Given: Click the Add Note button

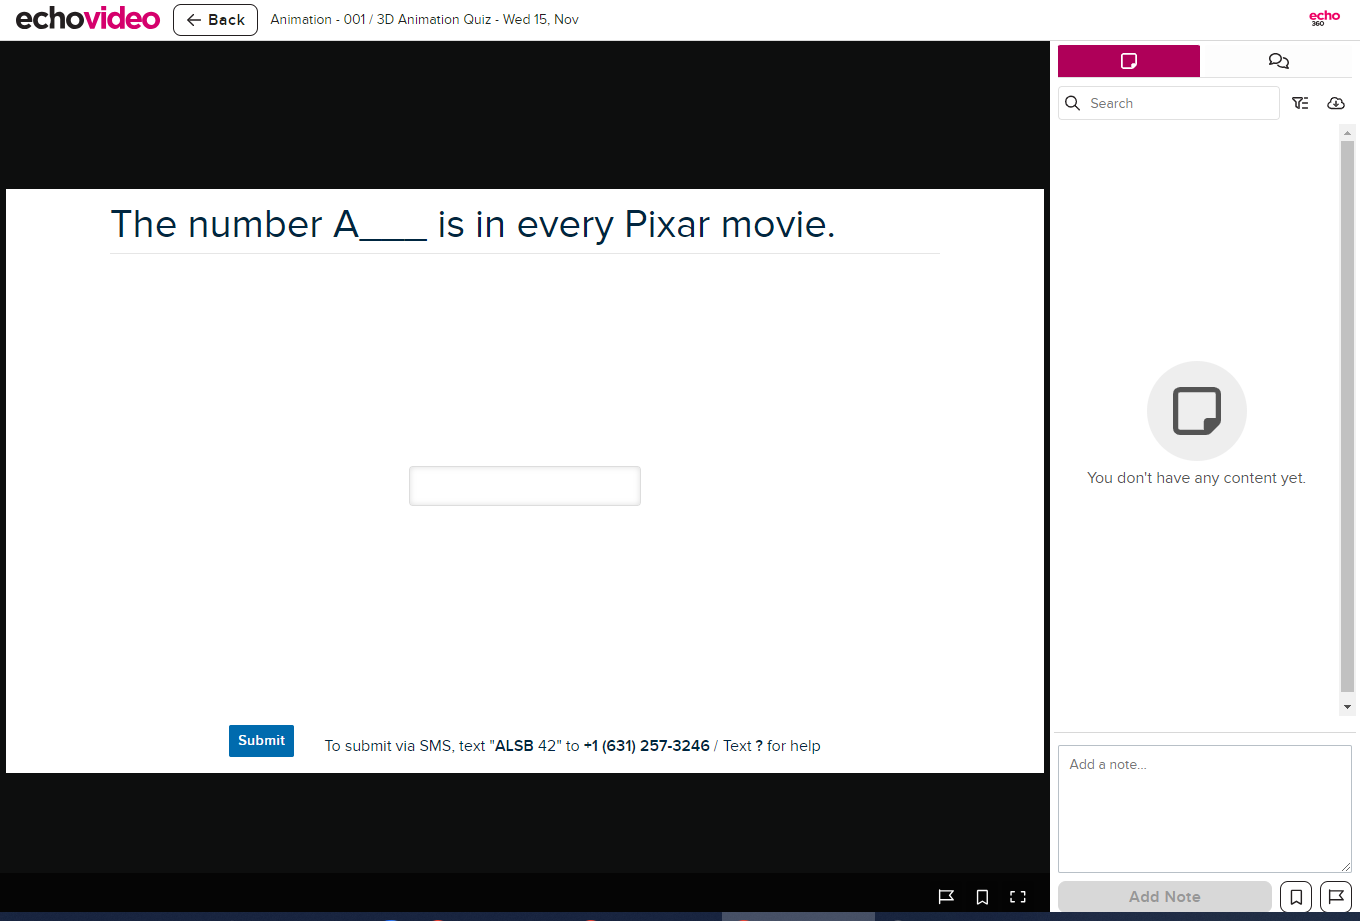Looking at the screenshot, I should tap(1165, 896).
